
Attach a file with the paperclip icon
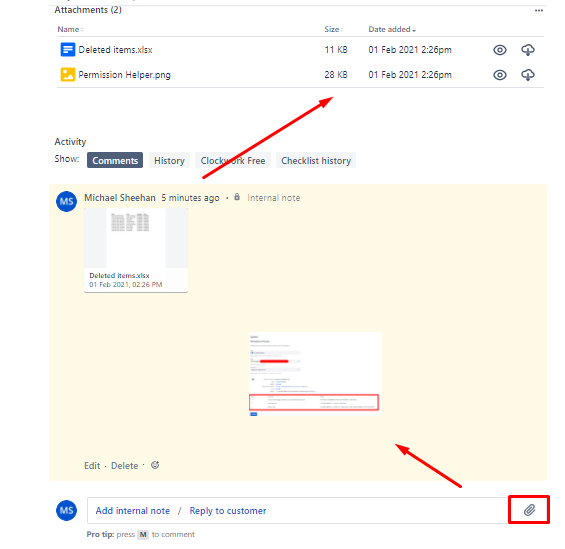coord(529,510)
